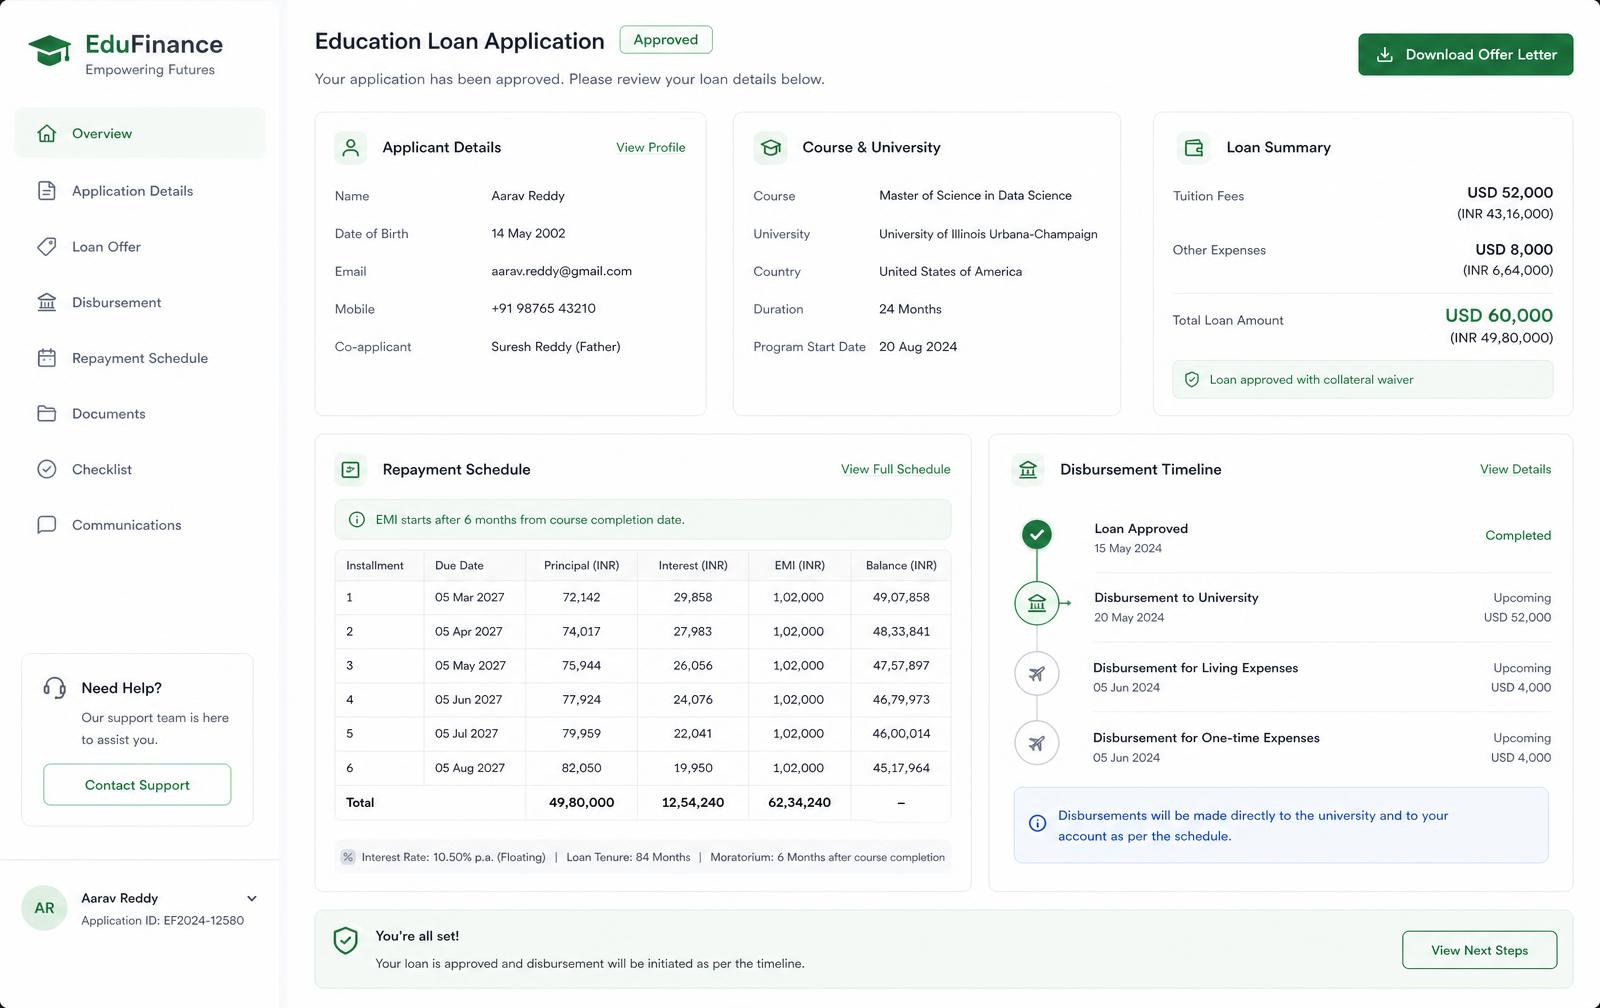Open the Overview menu item

tap(140, 133)
